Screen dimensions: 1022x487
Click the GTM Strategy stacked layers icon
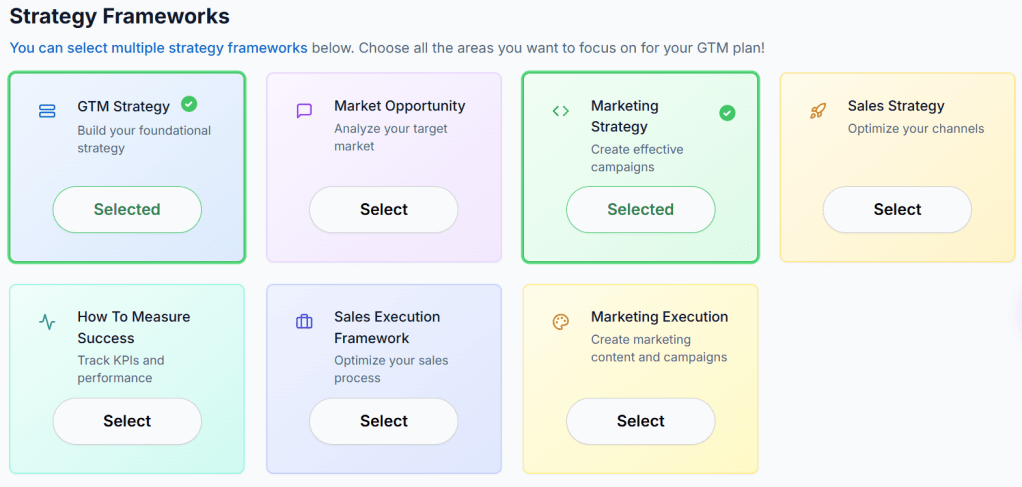click(x=47, y=111)
